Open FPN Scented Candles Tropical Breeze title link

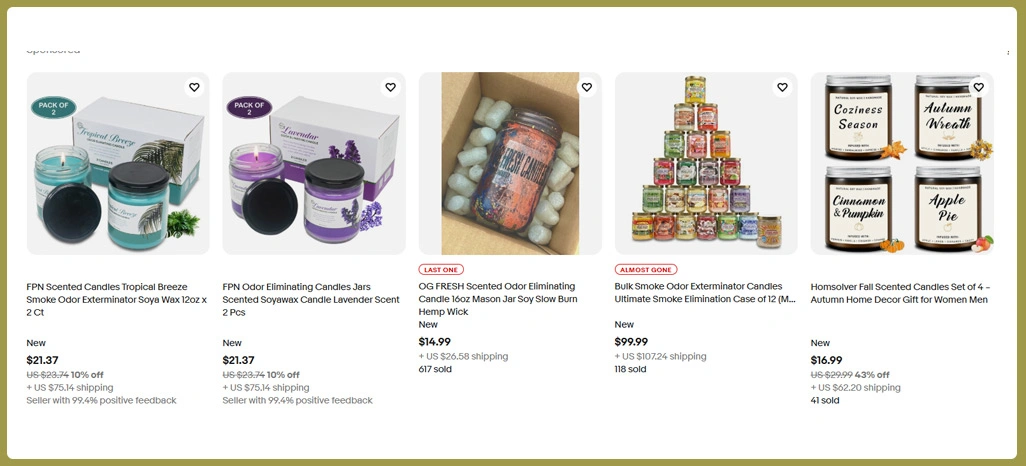pos(116,300)
